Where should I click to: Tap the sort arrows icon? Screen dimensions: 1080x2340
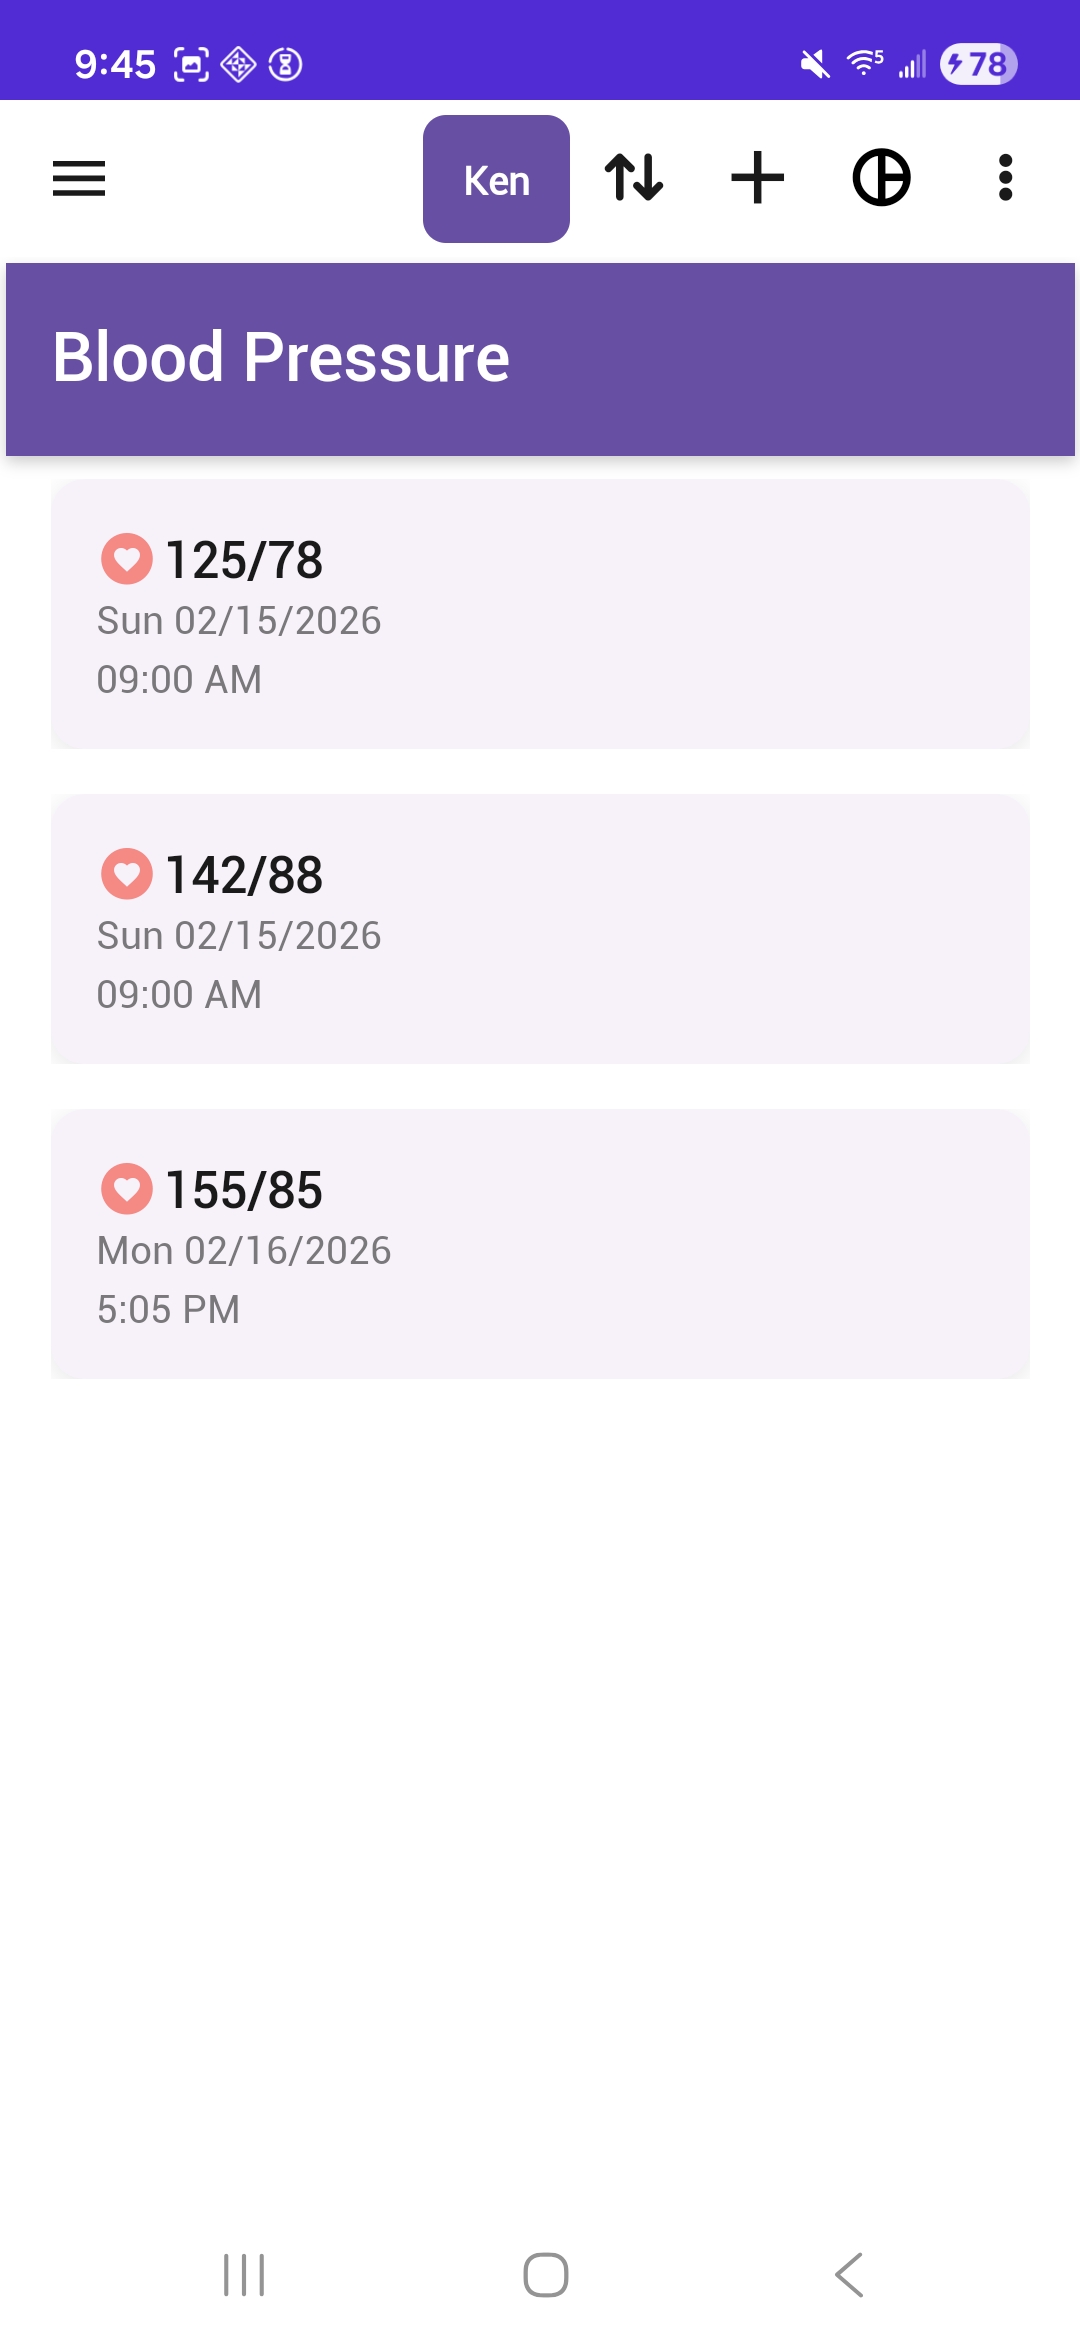(x=634, y=178)
